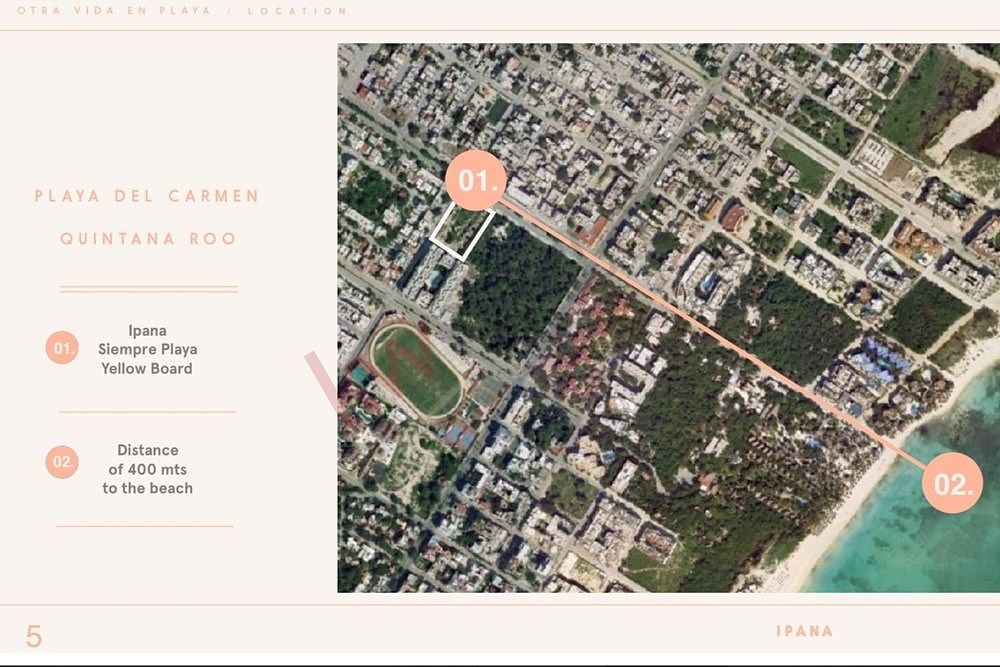This screenshot has width=1000, height=667.
Task: Click the PLAYA DEL CARMEN heading
Action: [147, 196]
